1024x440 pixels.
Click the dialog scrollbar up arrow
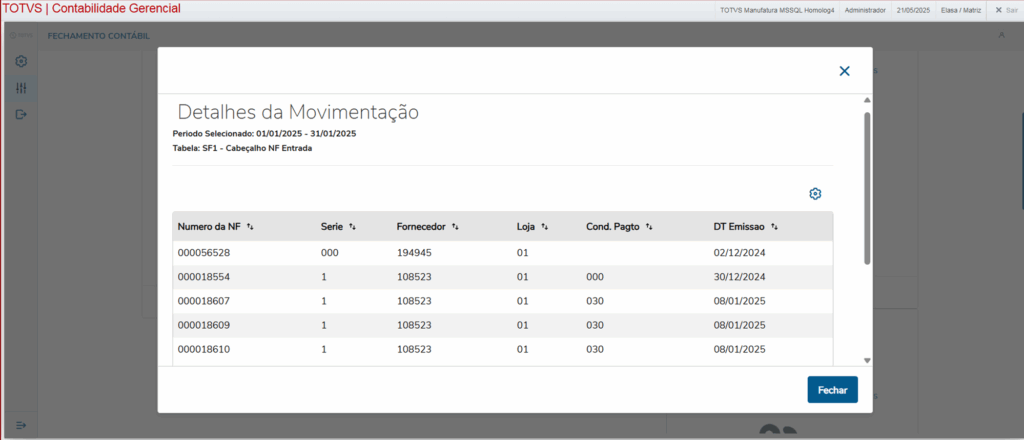(867, 100)
